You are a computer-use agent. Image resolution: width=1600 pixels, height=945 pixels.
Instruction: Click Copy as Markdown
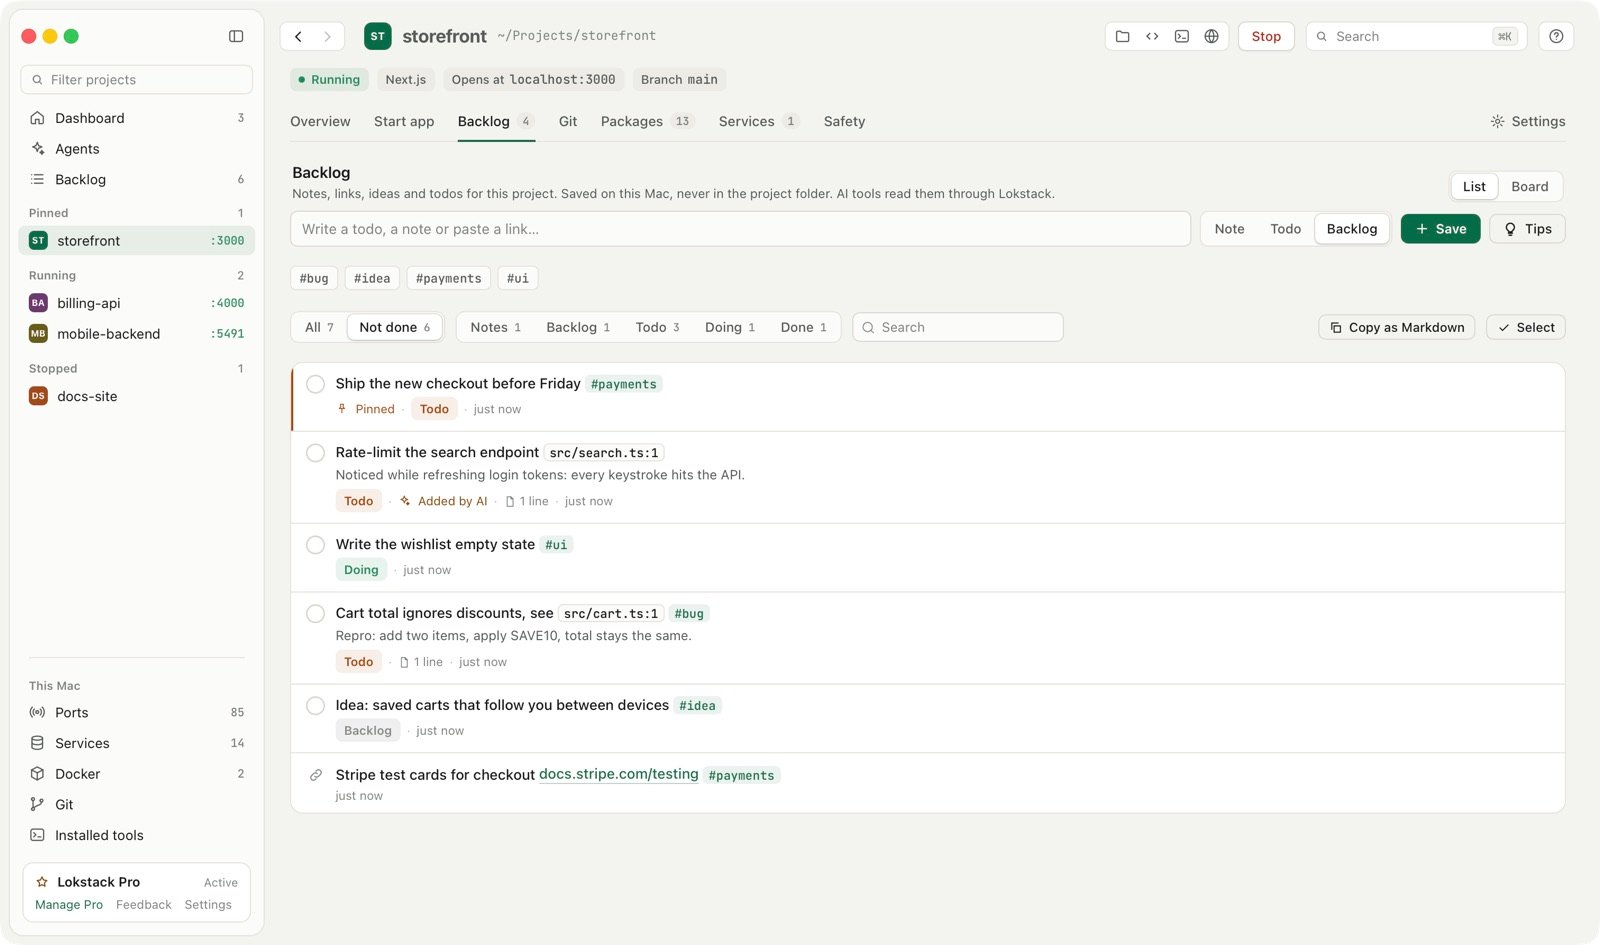tap(1396, 327)
